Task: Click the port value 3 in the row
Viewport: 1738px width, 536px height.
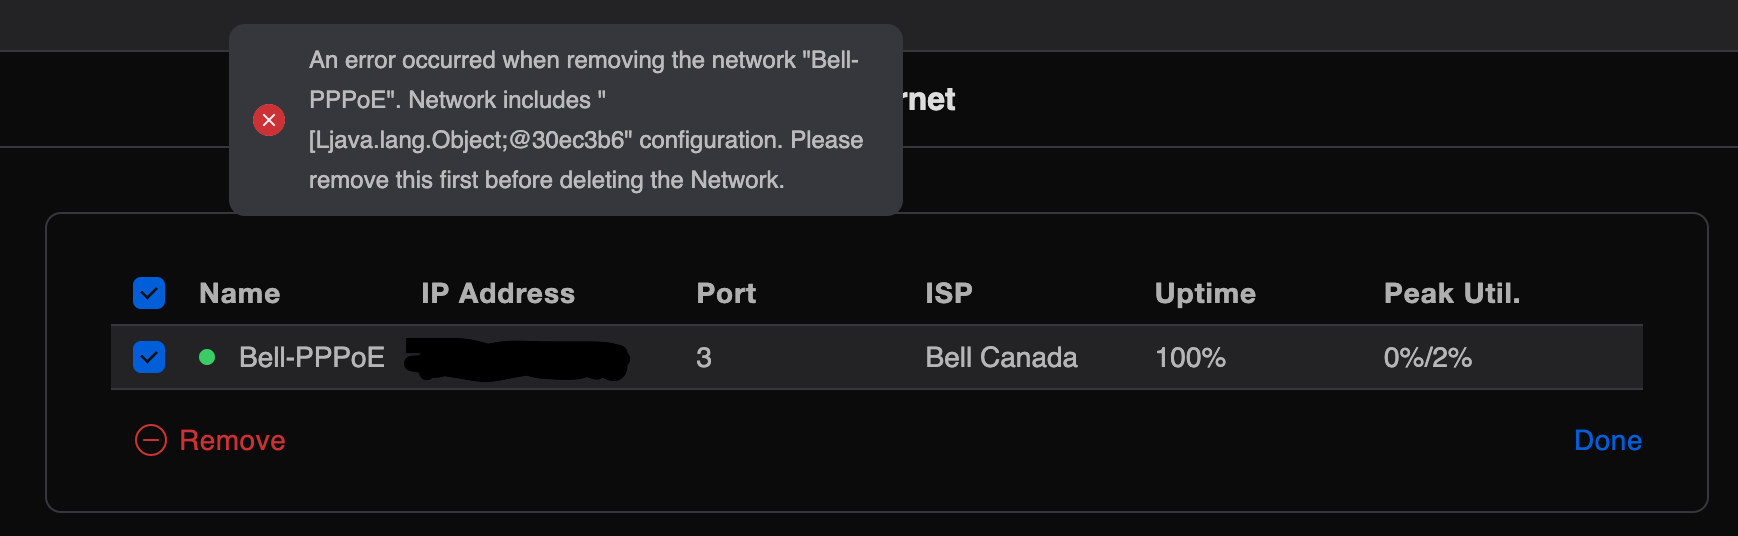Action: click(704, 357)
